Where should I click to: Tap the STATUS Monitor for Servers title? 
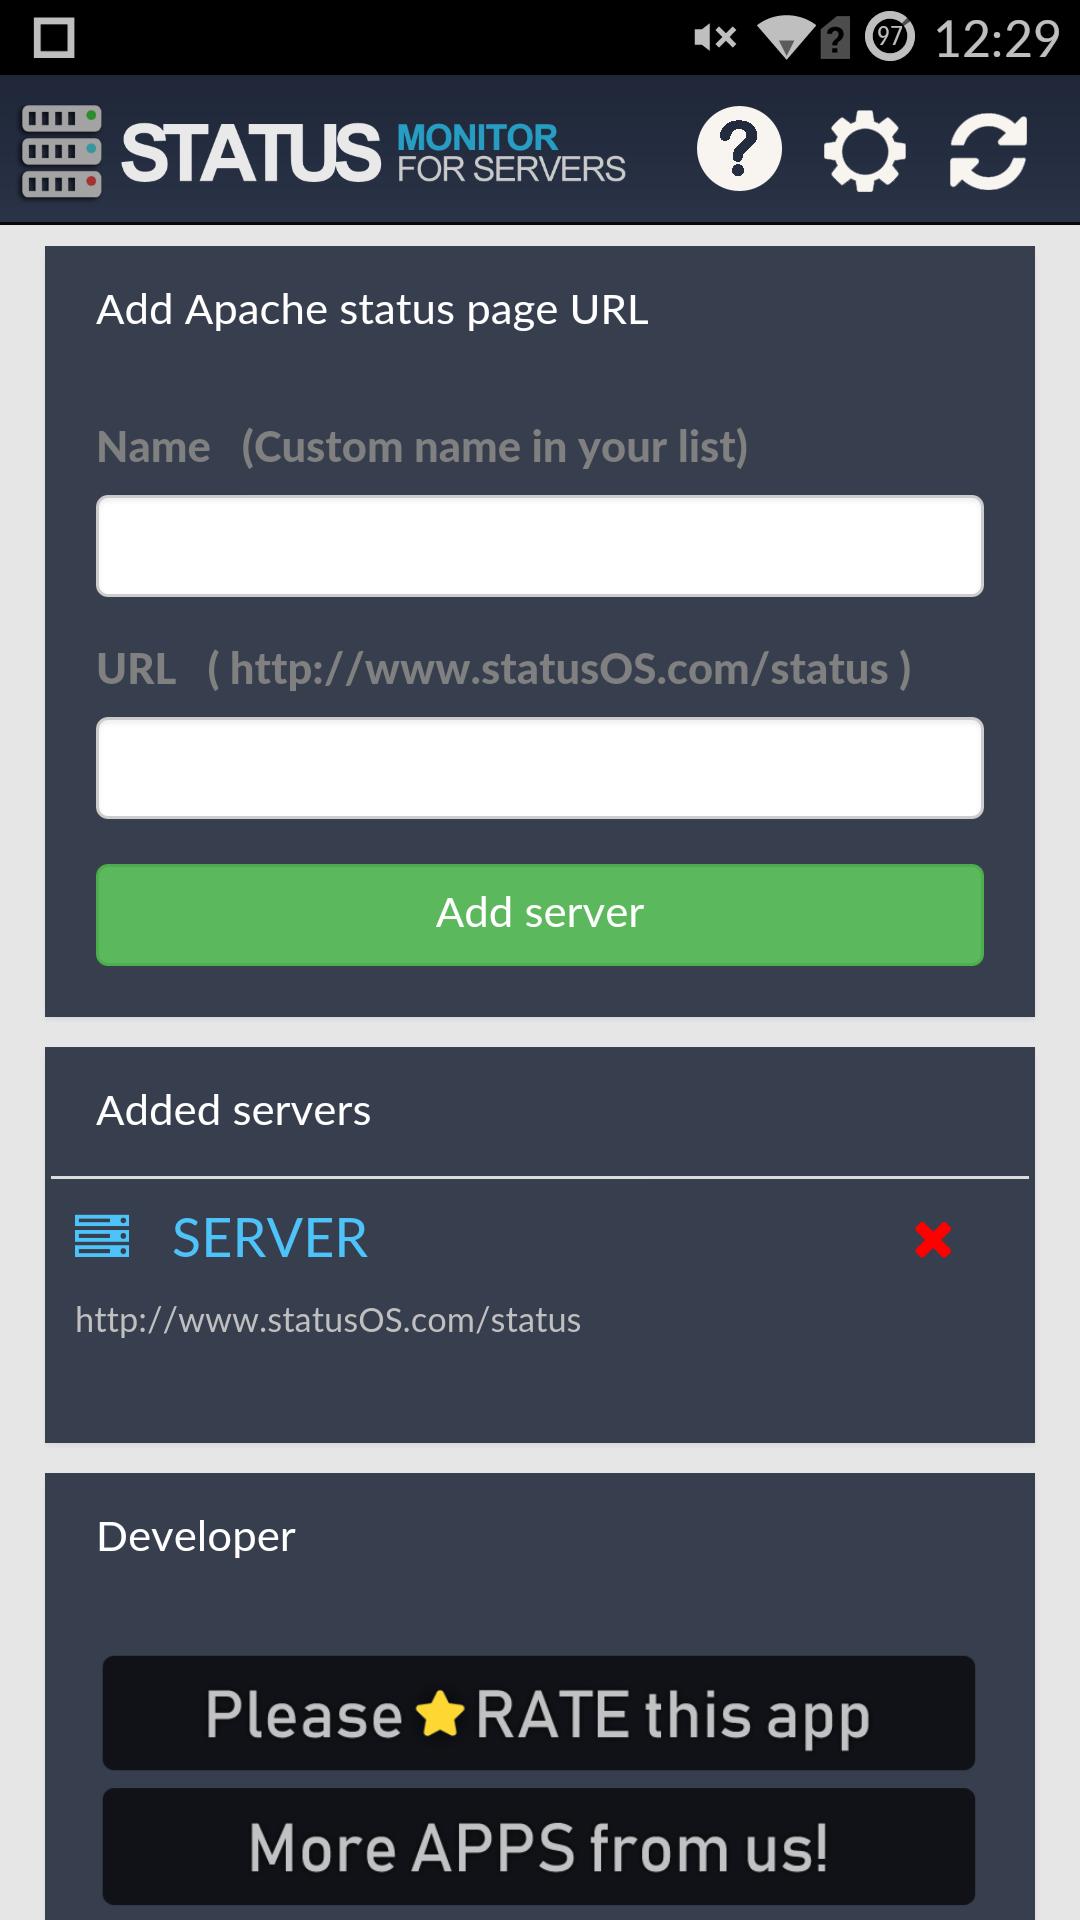[373, 152]
